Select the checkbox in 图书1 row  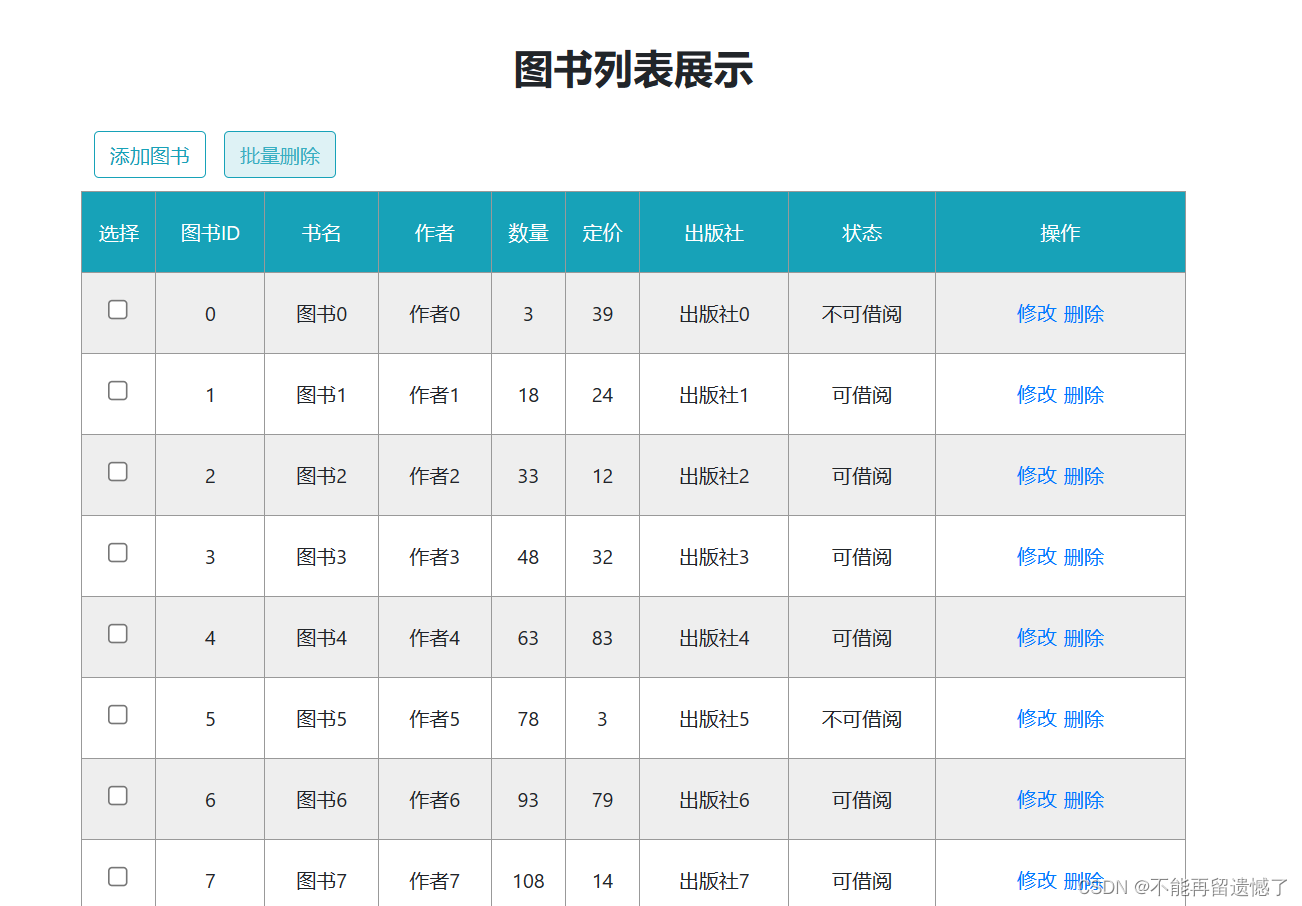[118, 391]
